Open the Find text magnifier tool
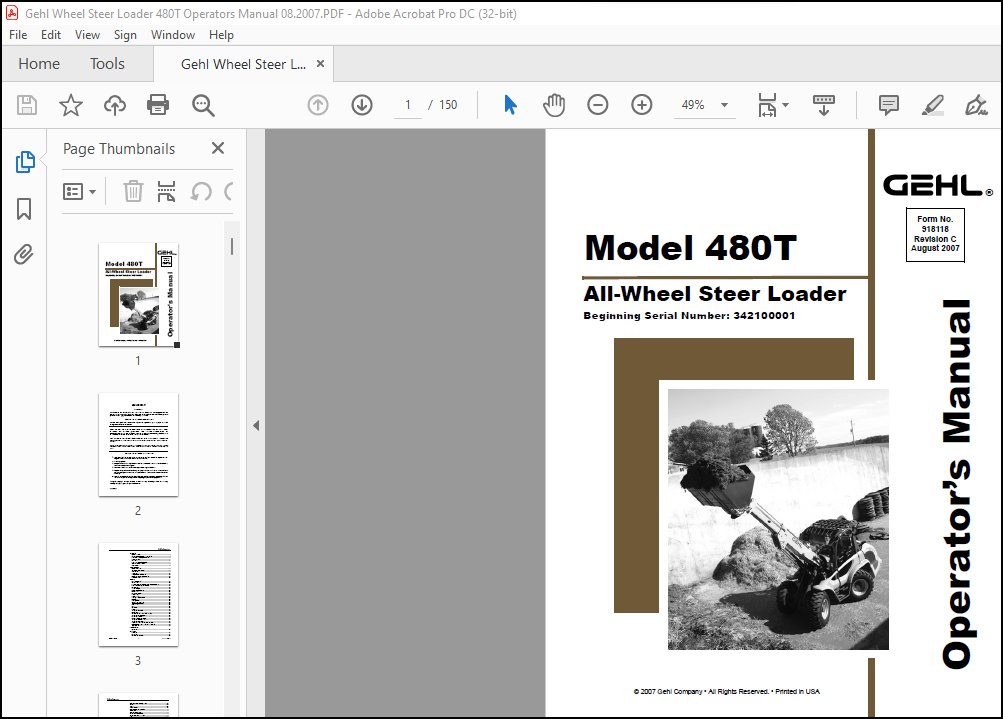 coord(203,105)
